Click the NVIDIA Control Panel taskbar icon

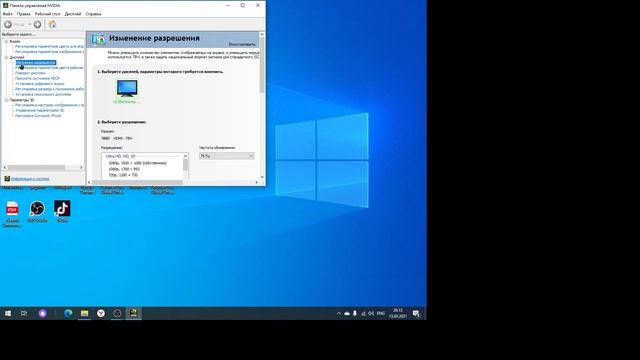(x=133, y=313)
